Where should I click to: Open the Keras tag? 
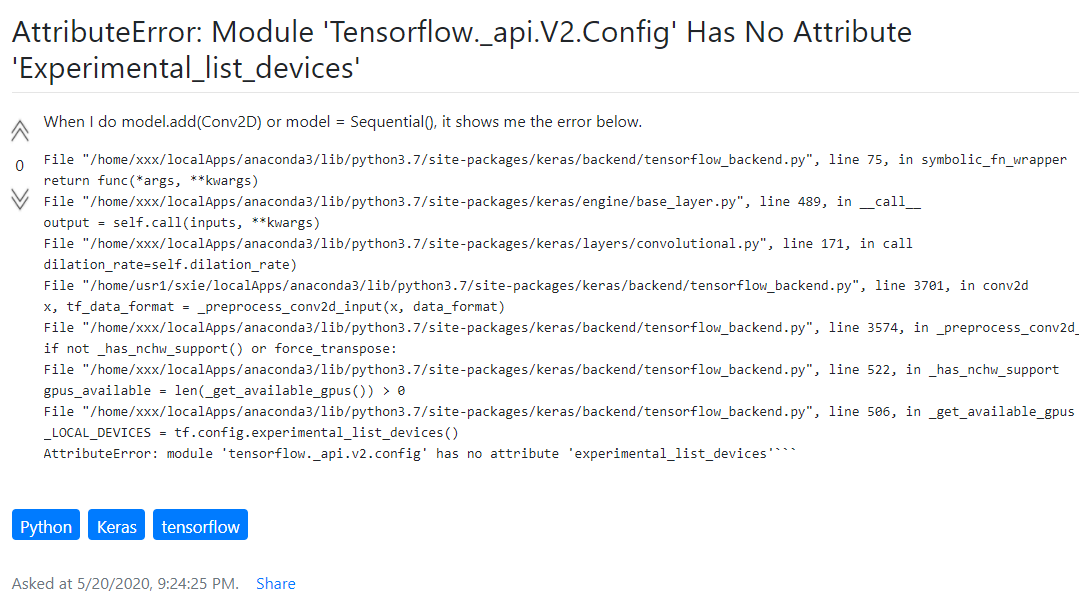(116, 526)
